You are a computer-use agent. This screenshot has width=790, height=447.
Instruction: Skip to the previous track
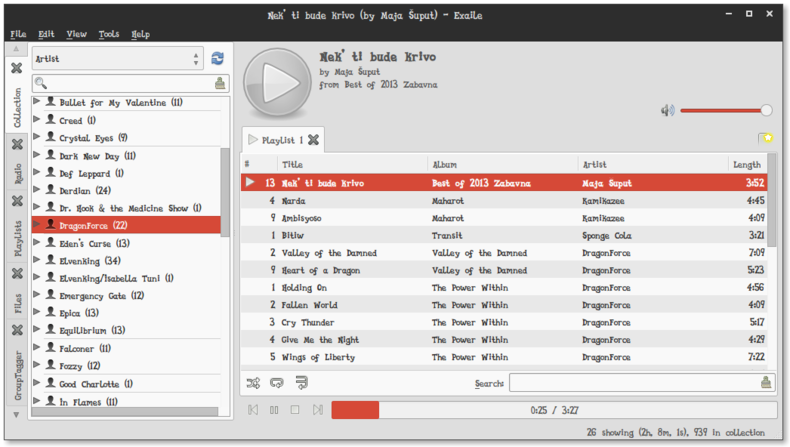tap(253, 410)
